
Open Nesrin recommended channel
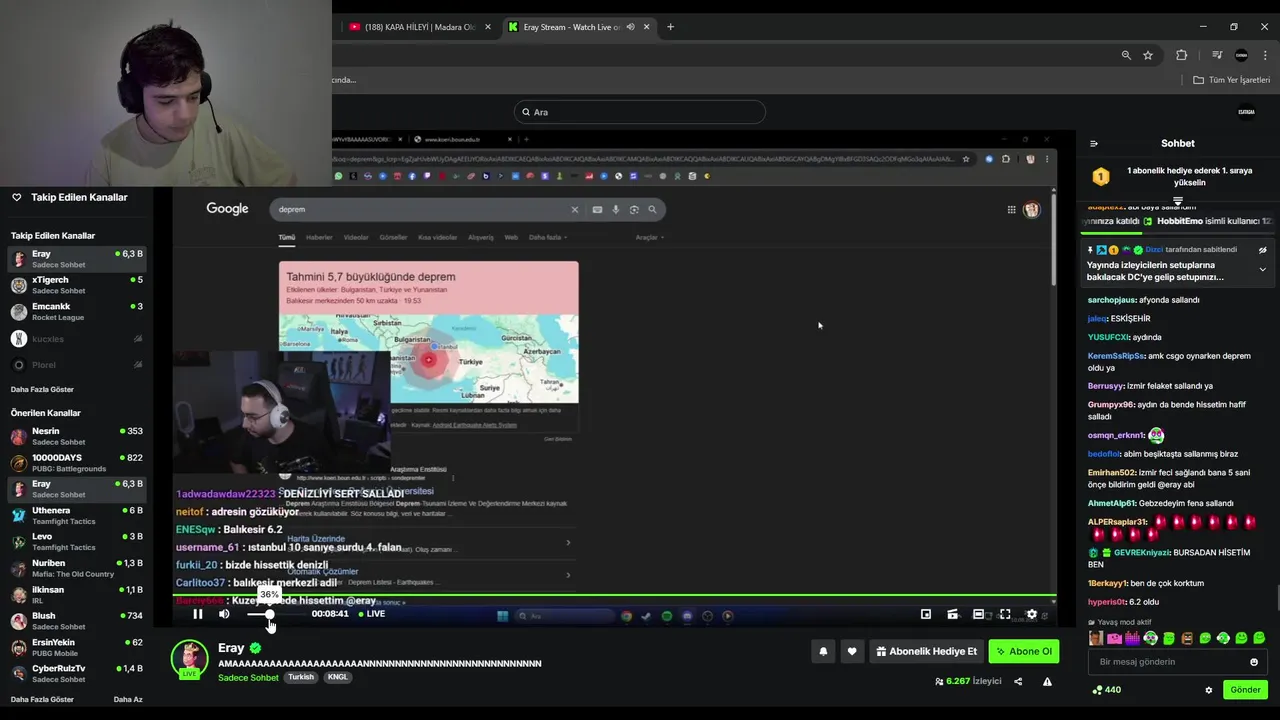tap(76, 436)
